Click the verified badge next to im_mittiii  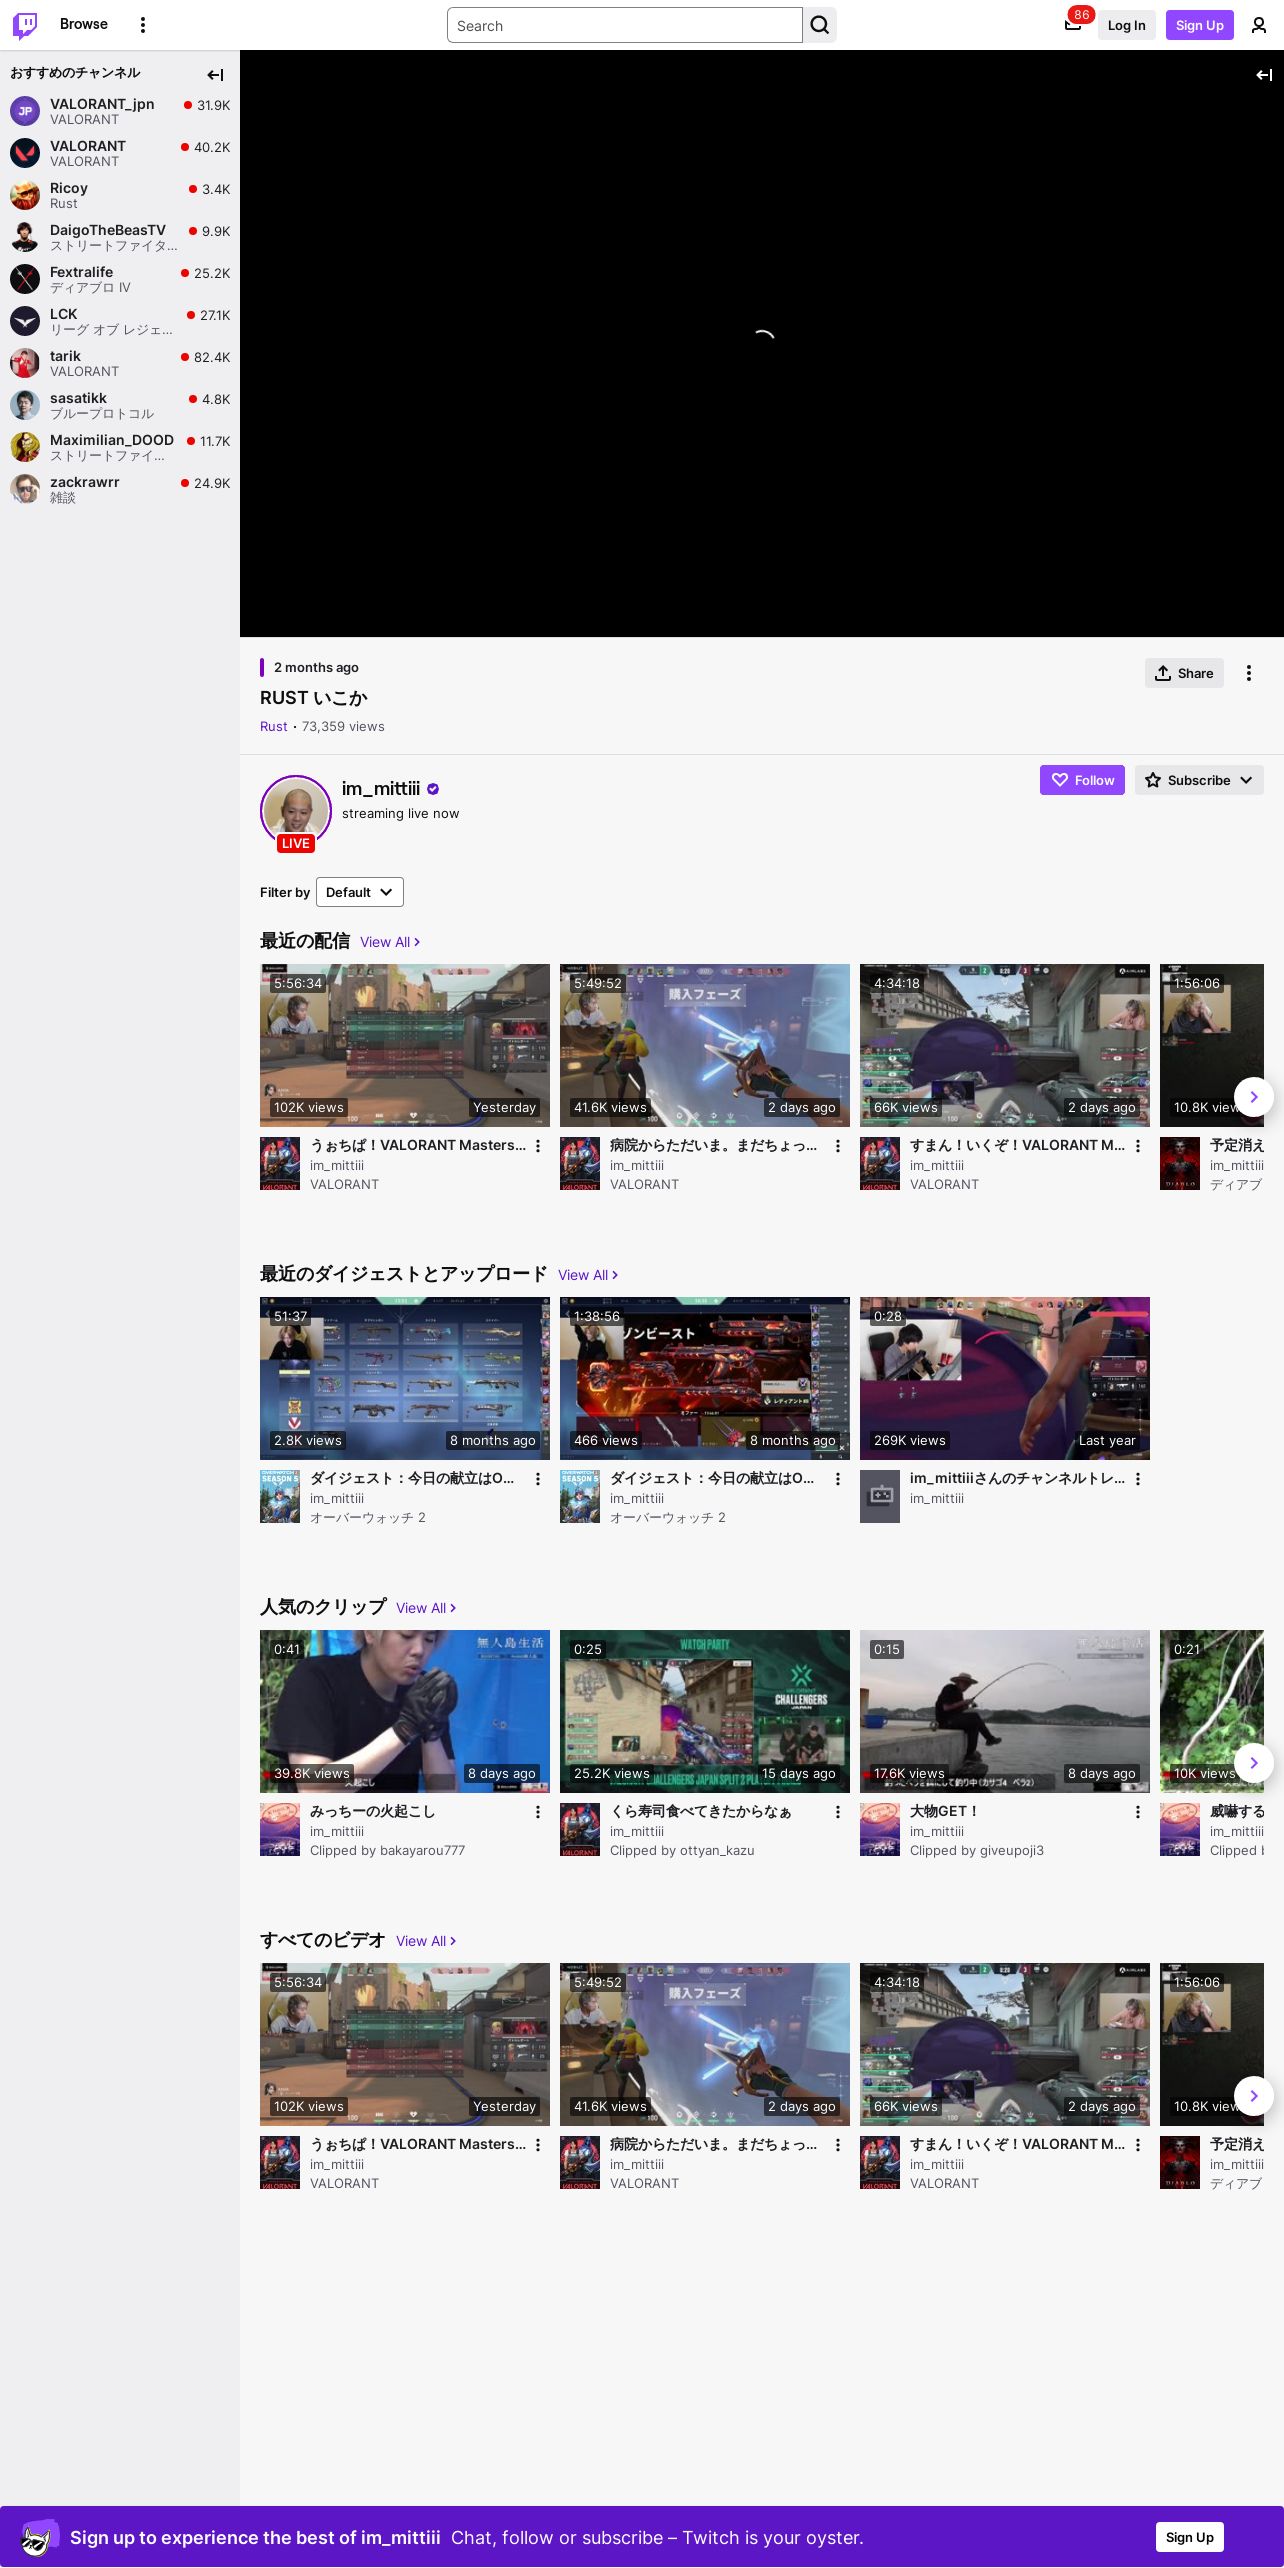(x=433, y=789)
